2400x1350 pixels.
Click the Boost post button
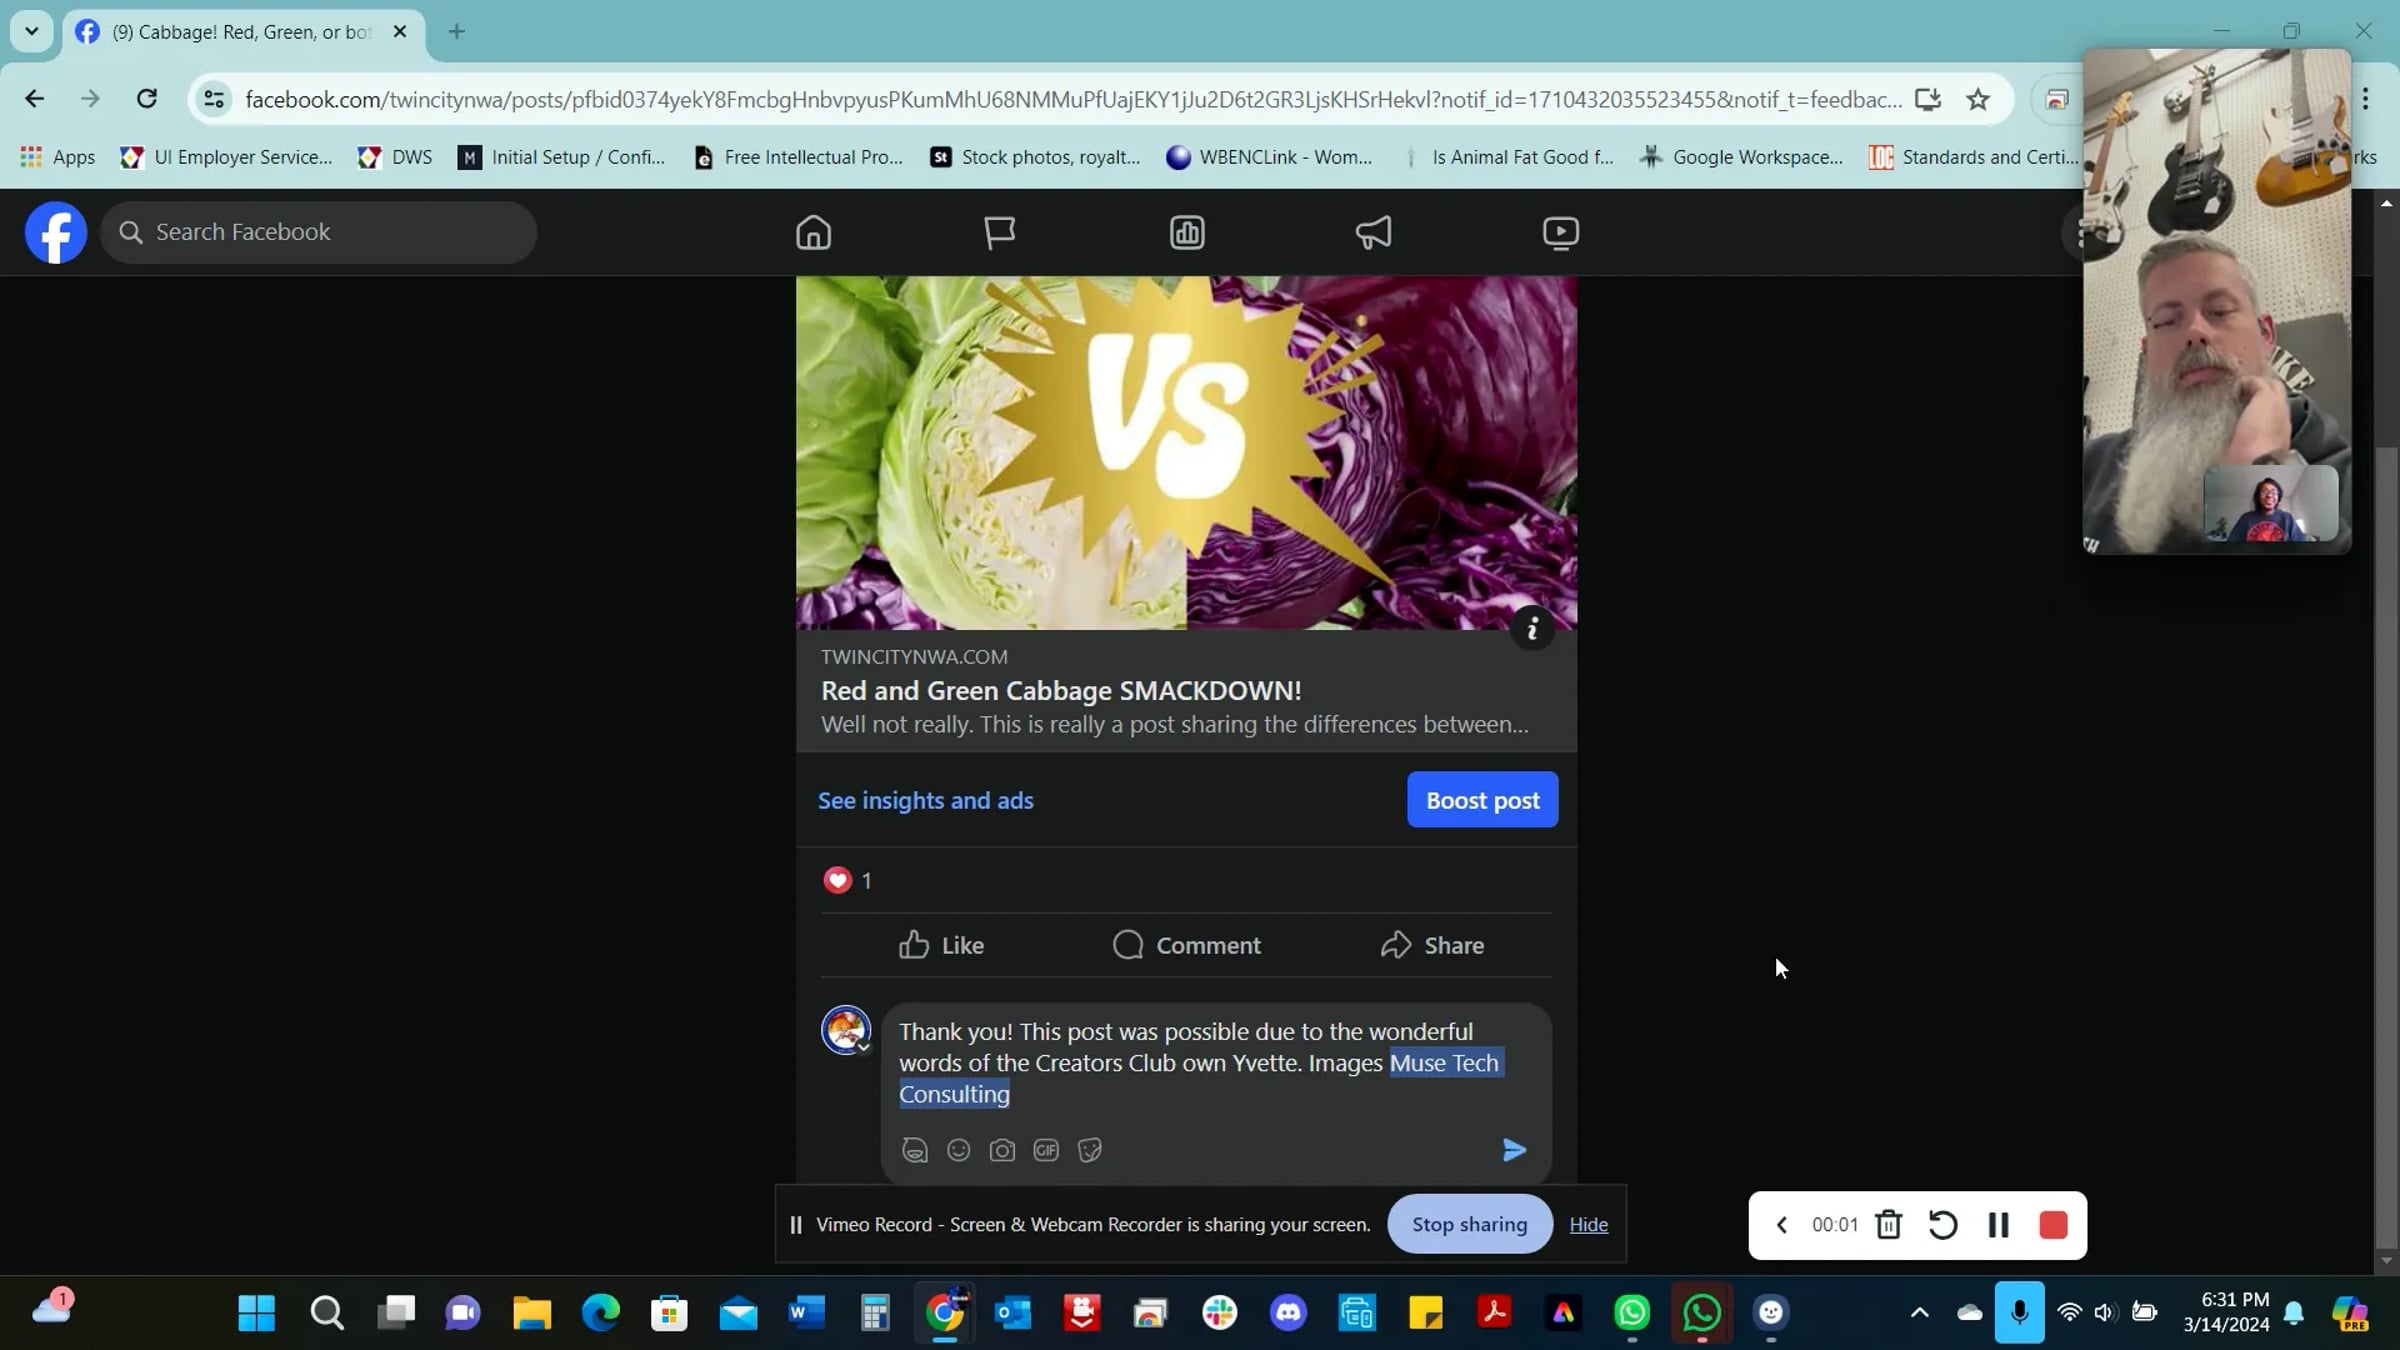[x=1482, y=800]
